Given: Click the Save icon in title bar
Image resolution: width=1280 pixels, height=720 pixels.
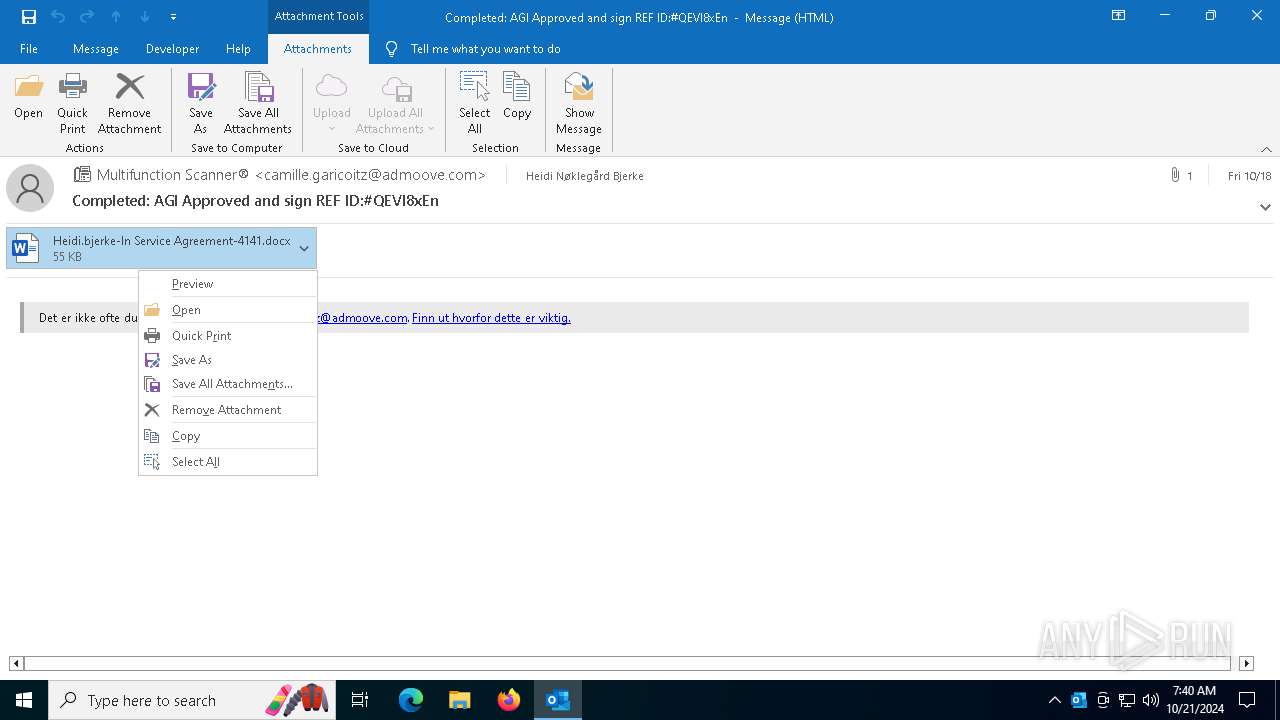Looking at the screenshot, I should tap(29, 17).
